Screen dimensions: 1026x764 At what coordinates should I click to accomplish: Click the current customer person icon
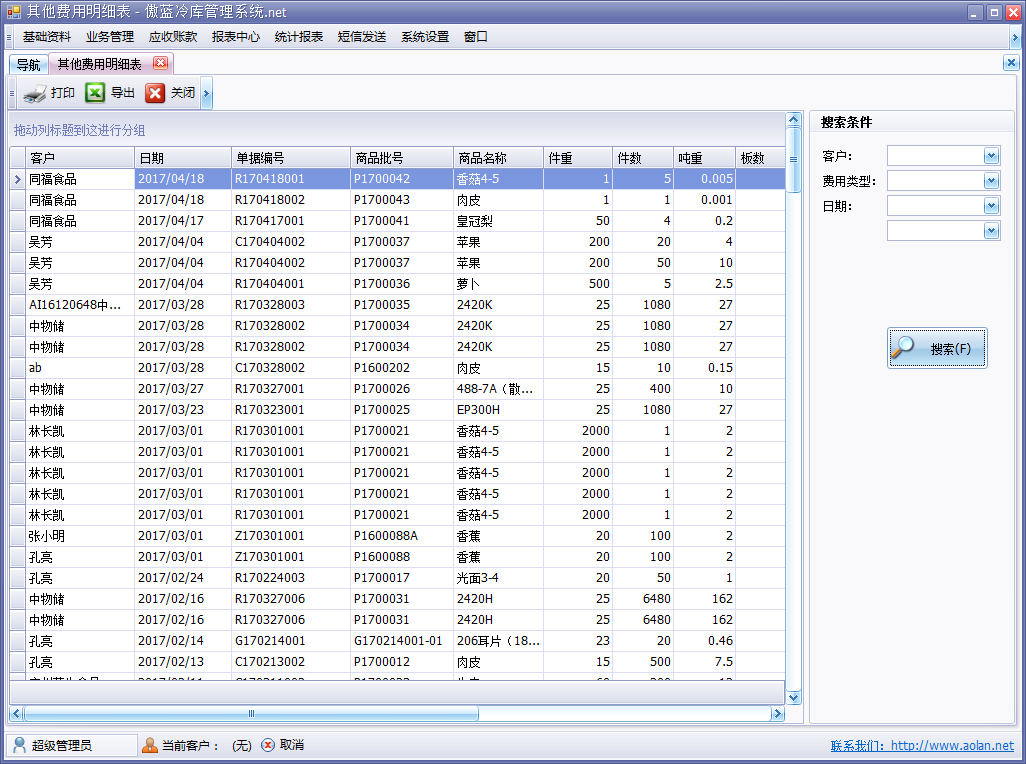pos(150,745)
